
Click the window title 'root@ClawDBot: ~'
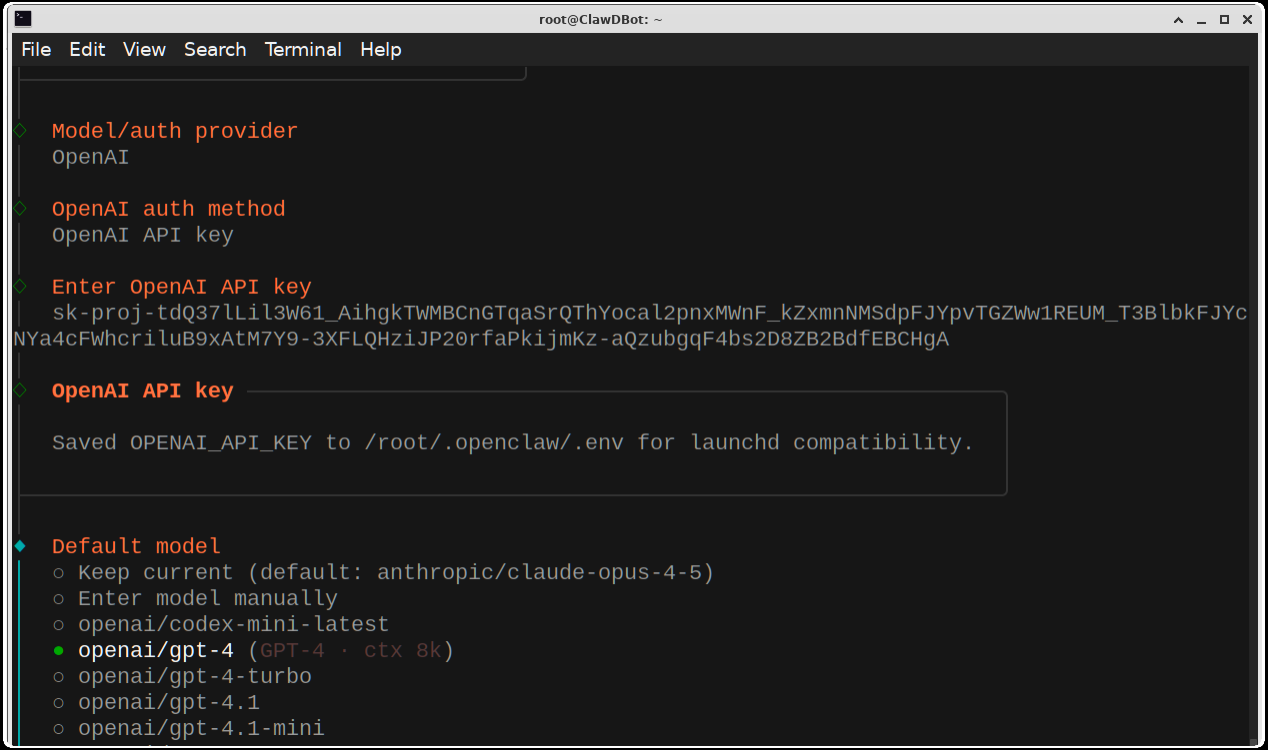tap(600, 19)
